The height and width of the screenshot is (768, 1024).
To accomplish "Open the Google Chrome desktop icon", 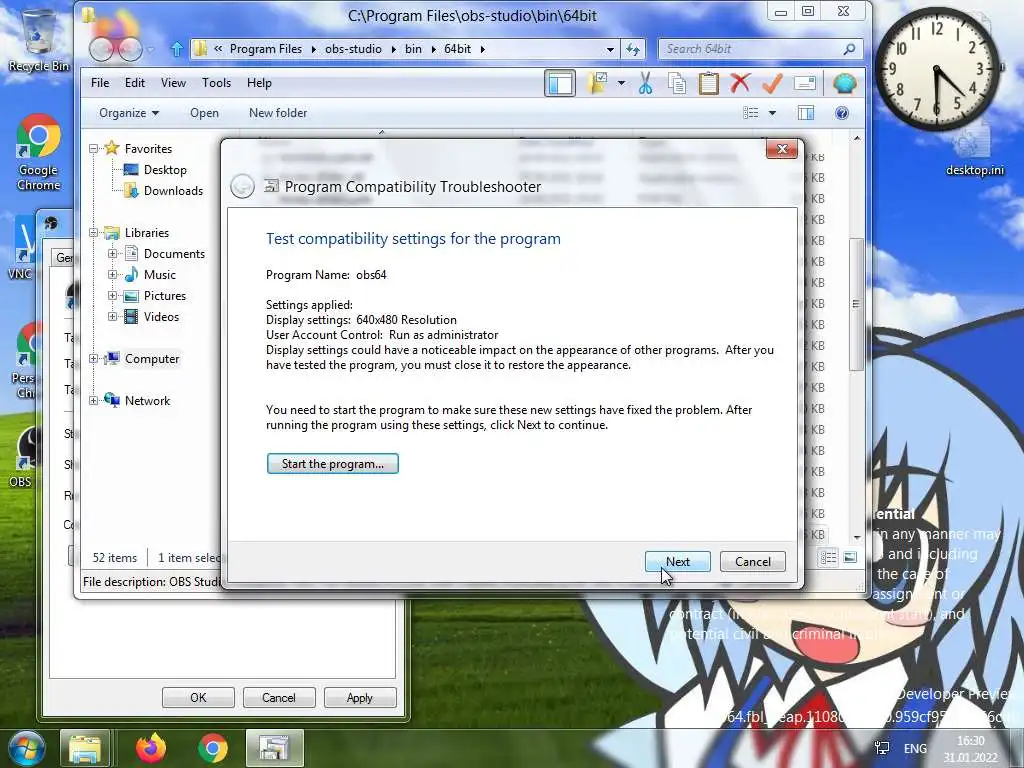I will [x=39, y=153].
